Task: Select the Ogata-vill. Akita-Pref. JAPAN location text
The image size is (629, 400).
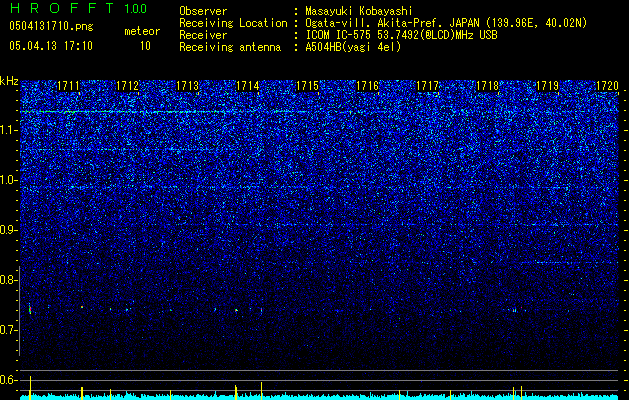Action: [446, 23]
